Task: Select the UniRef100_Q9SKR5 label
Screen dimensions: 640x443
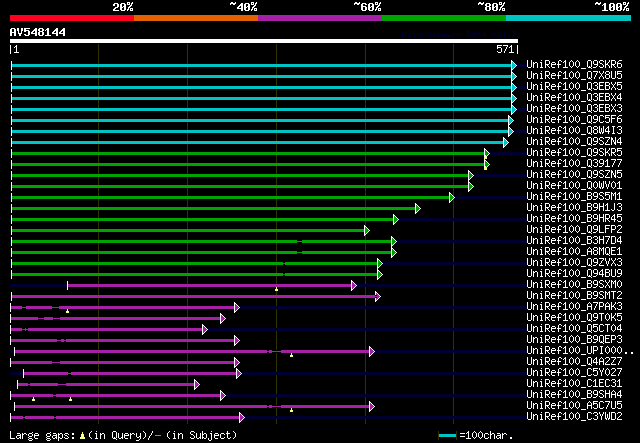Action: tap(574, 152)
